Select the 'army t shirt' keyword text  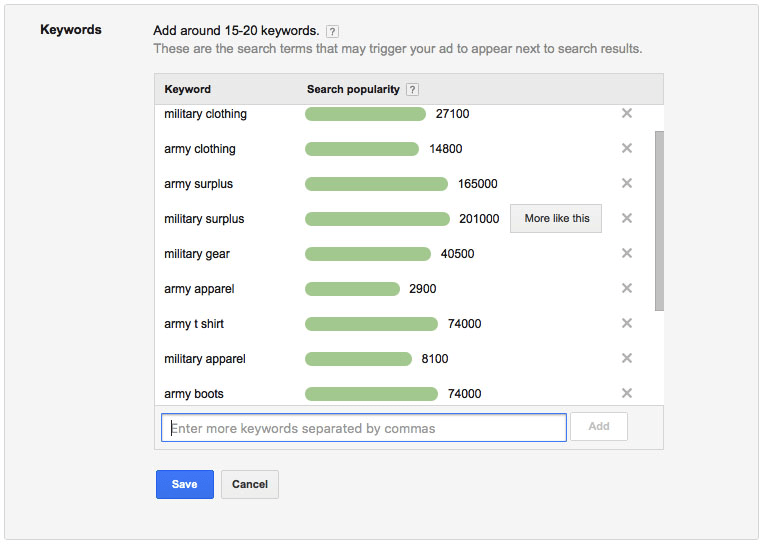coord(194,324)
